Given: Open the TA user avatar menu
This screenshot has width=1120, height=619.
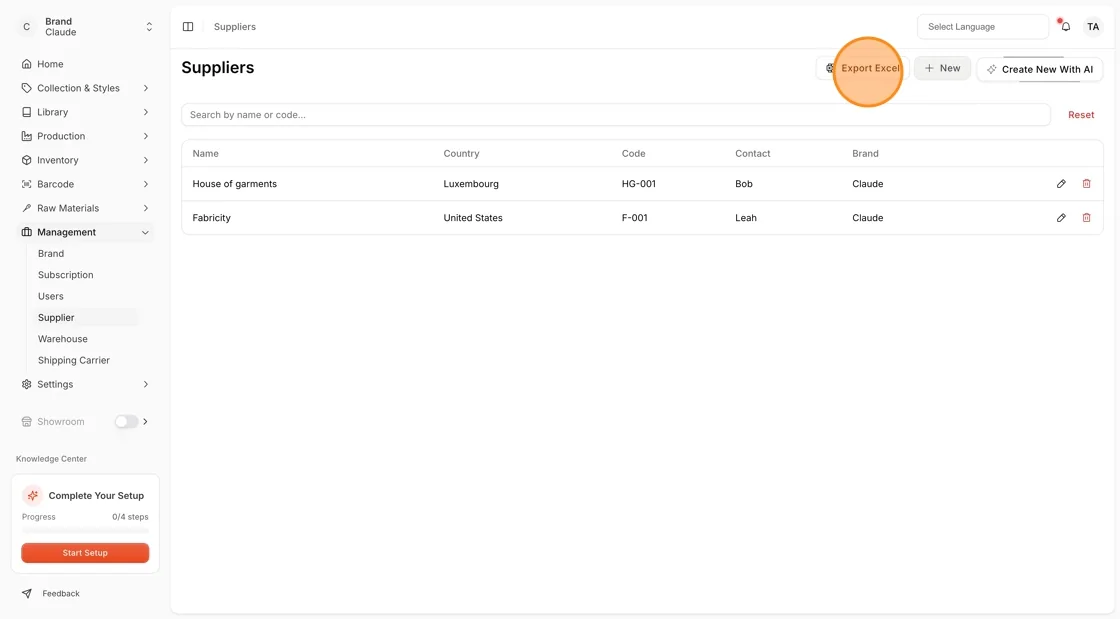Looking at the screenshot, I should [1093, 26].
